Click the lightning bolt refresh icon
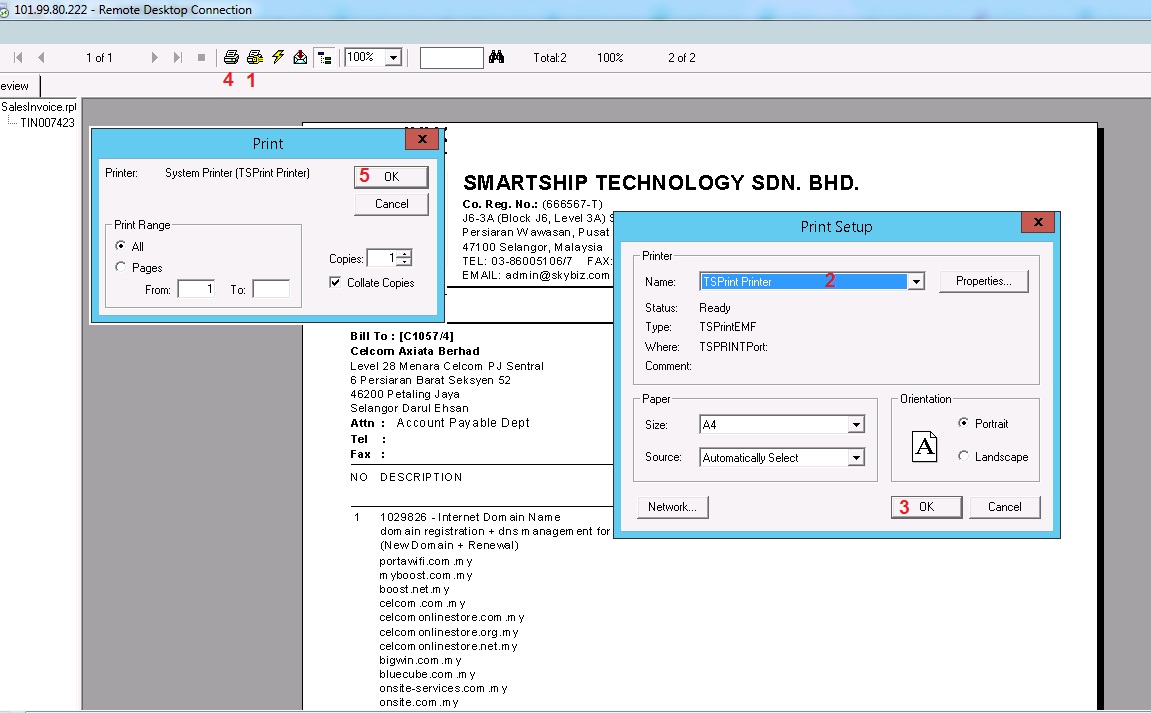 (278, 58)
